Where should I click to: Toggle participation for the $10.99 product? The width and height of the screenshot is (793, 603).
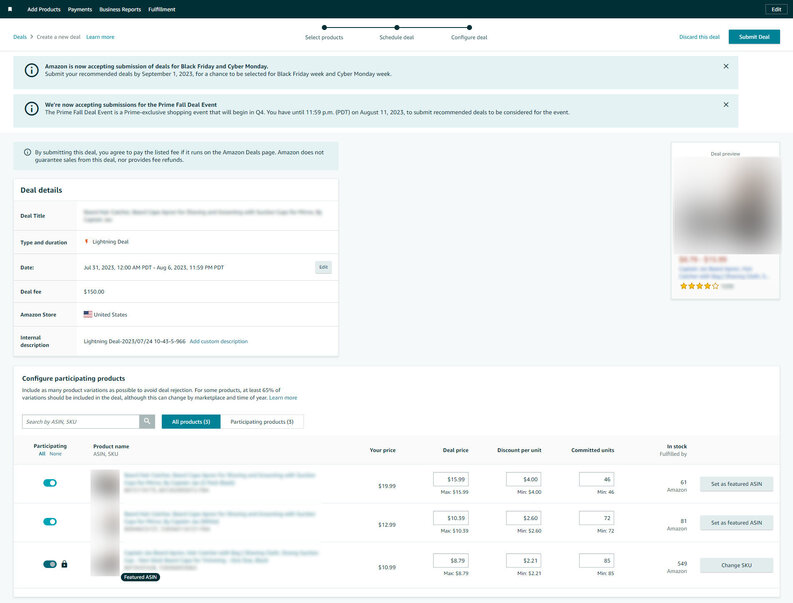click(x=50, y=564)
